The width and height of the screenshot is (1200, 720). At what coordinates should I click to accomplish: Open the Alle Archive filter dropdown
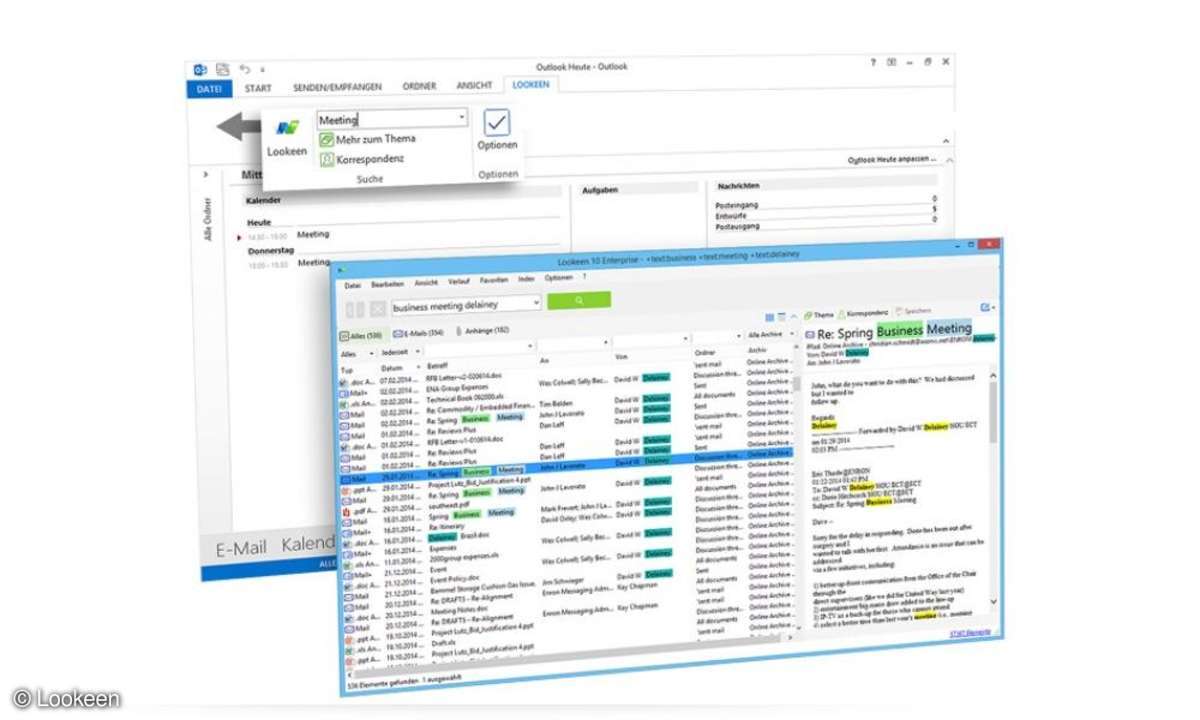792,335
